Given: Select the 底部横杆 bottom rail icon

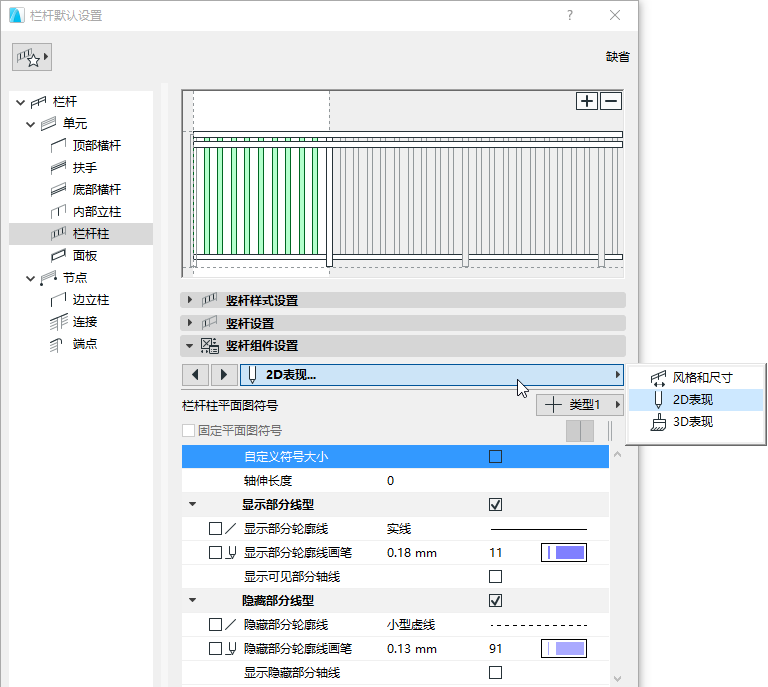Looking at the screenshot, I should pyautogui.click(x=58, y=190).
